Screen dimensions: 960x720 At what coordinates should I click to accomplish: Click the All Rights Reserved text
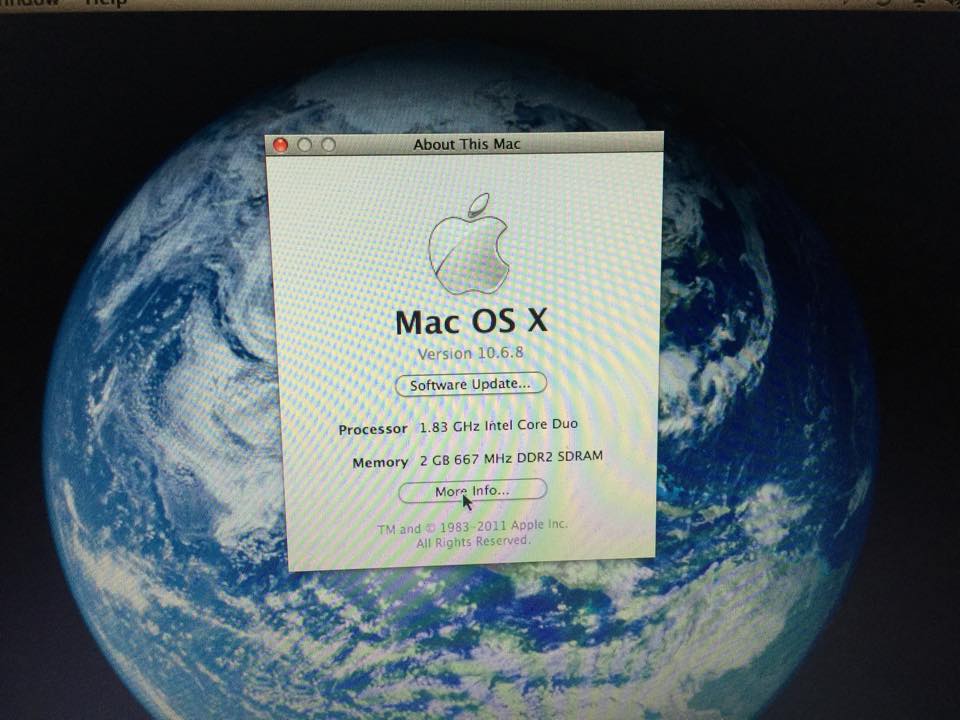point(473,542)
